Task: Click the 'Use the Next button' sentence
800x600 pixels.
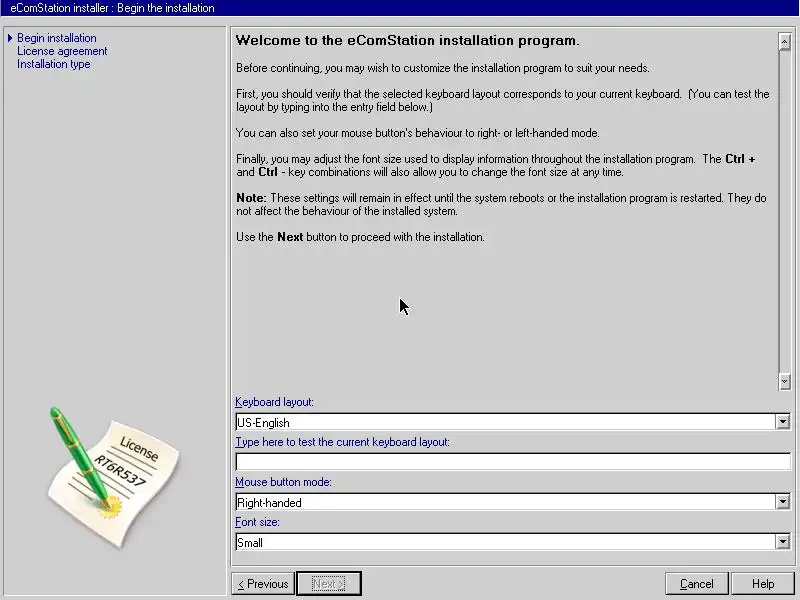Action: click(x=360, y=237)
